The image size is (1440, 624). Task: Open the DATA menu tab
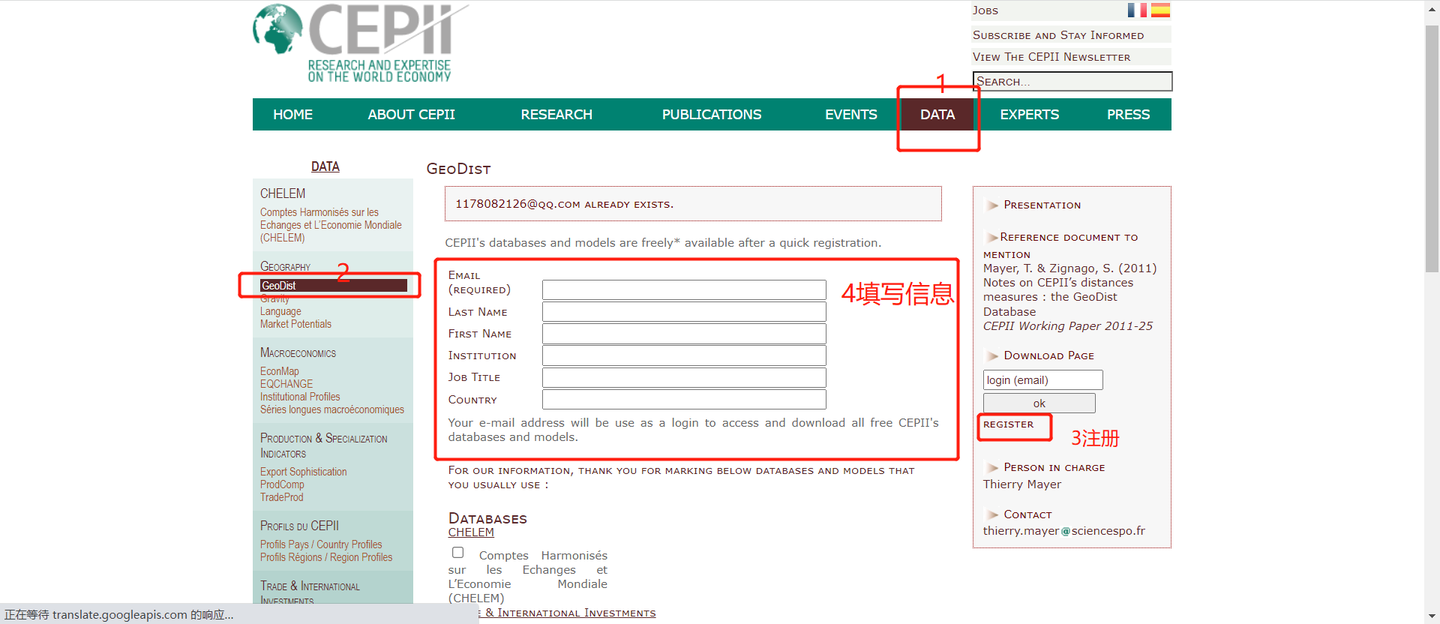click(x=938, y=114)
